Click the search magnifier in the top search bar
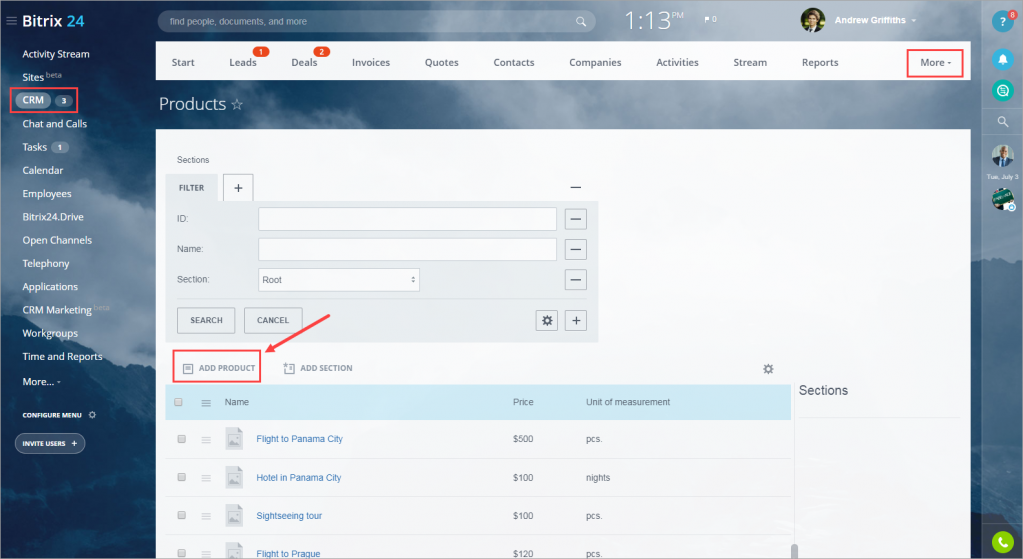The width and height of the screenshot is (1023, 559). click(x=581, y=22)
